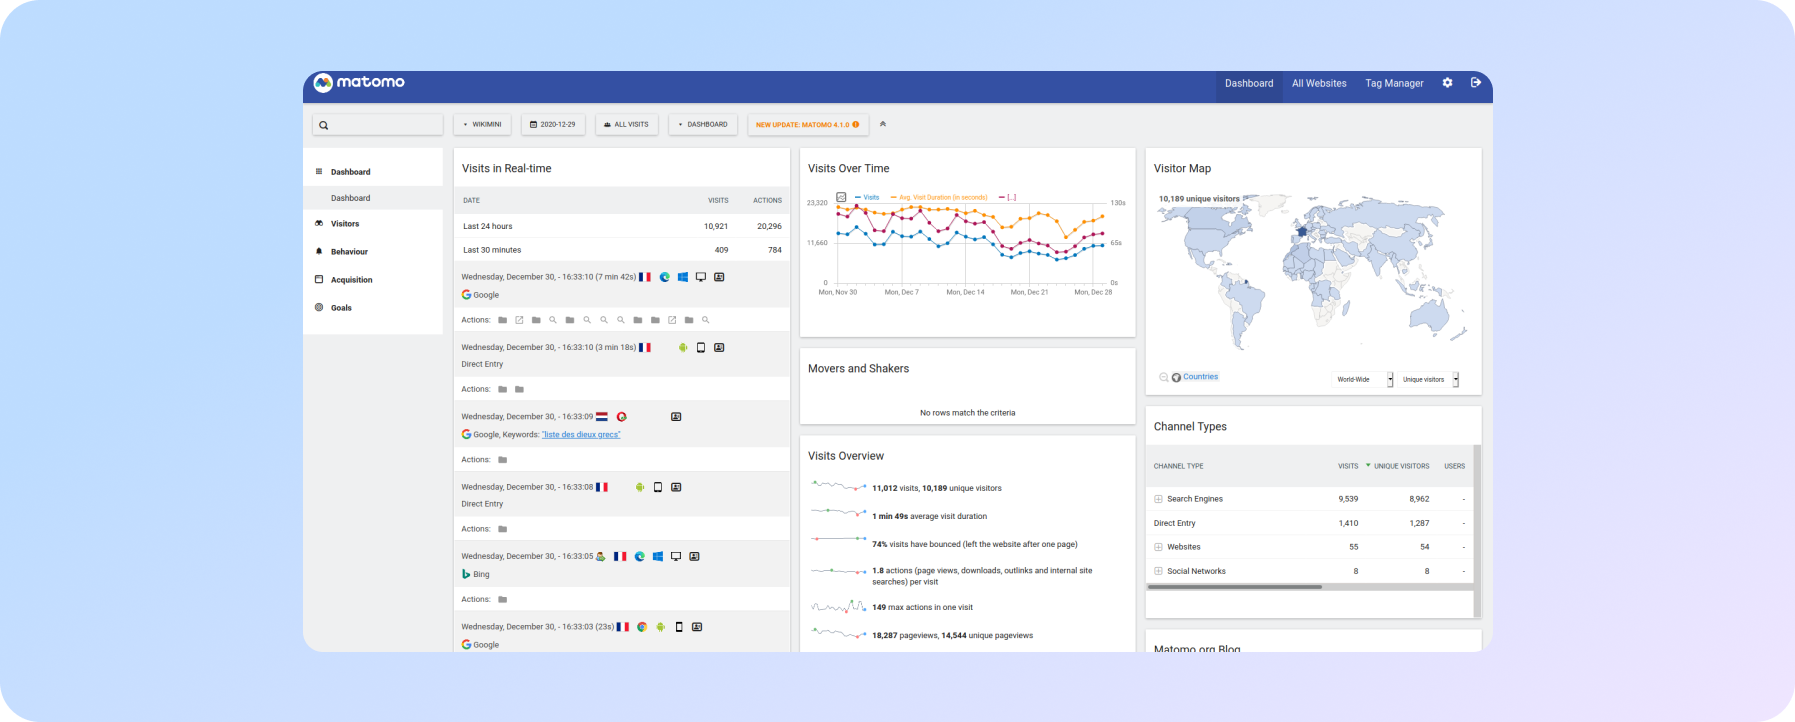Click zoom-out icon on Visitor Map

click(x=1163, y=377)
